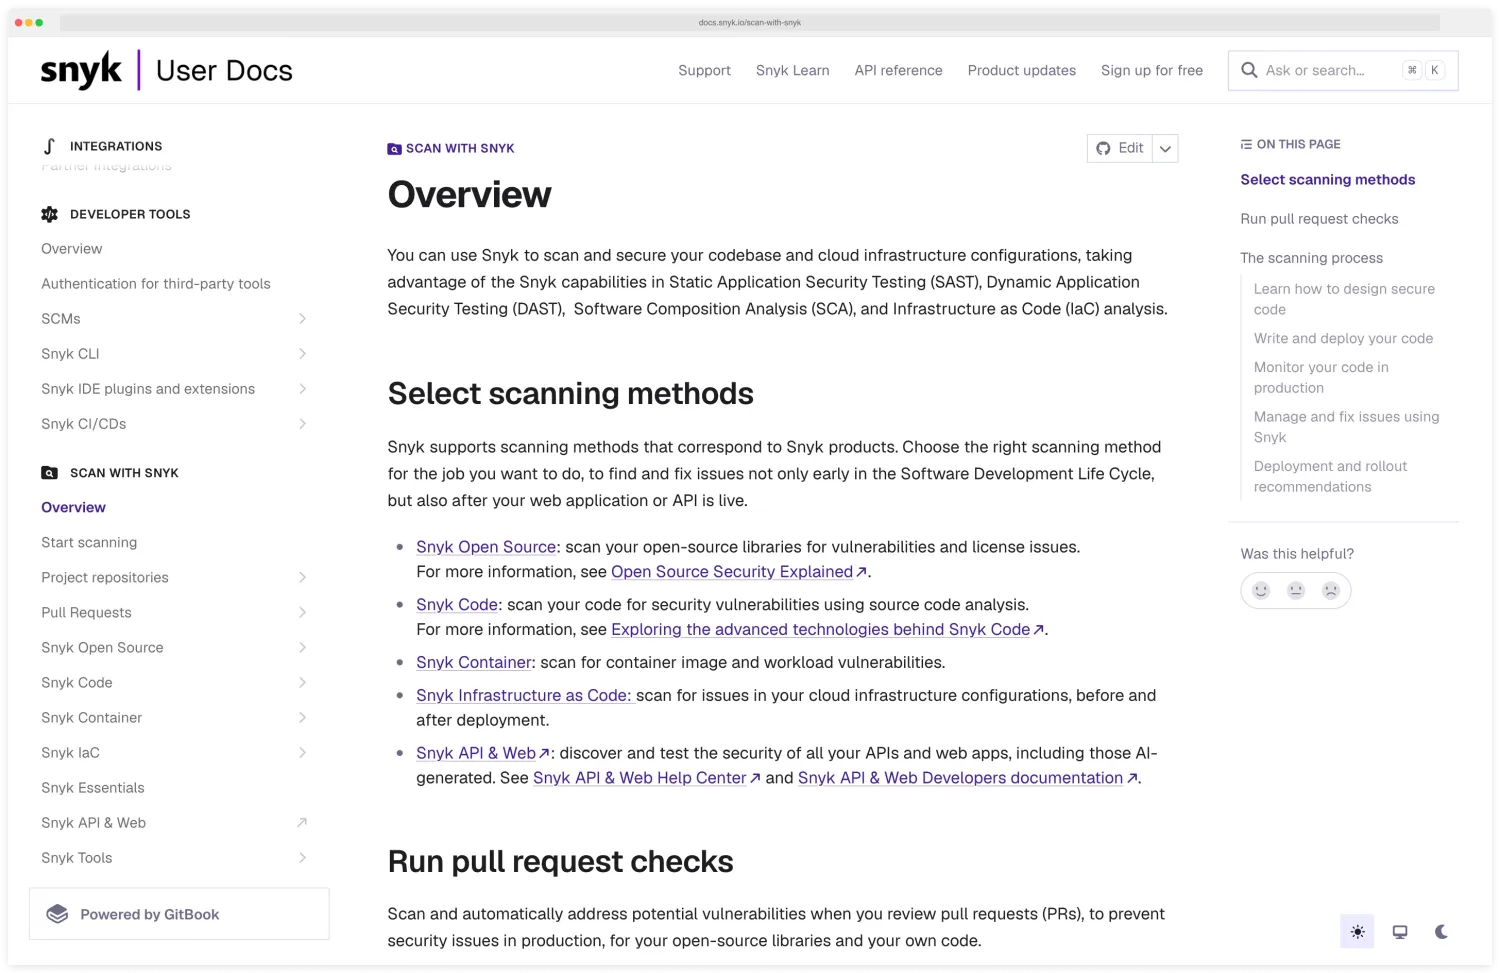Click the On This Page list icon
1500x973 pixels.
click(1246, 144)
